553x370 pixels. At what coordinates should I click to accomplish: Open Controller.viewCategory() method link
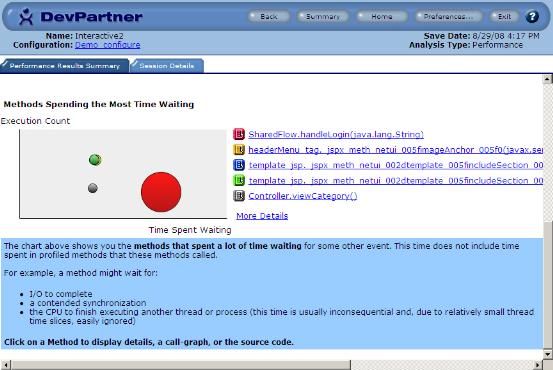(x=303, y=196)
